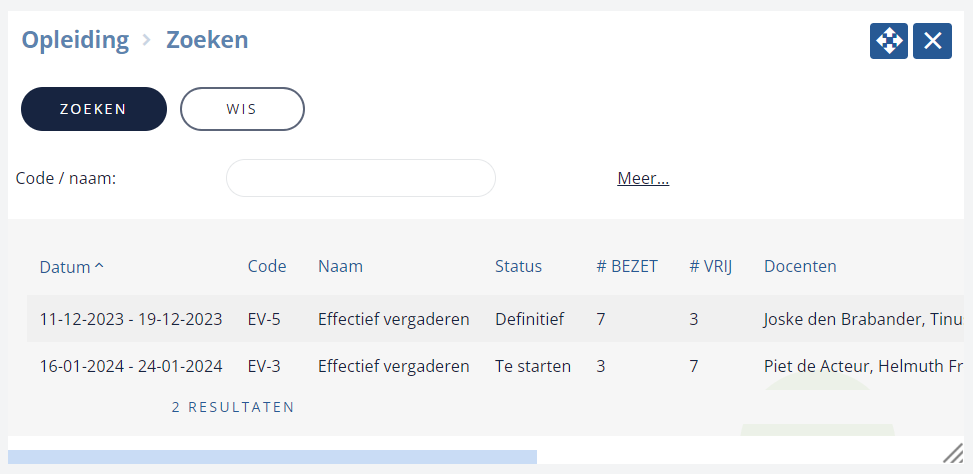
Task: Click into the Code / naam field
Action: coord(361,178)
